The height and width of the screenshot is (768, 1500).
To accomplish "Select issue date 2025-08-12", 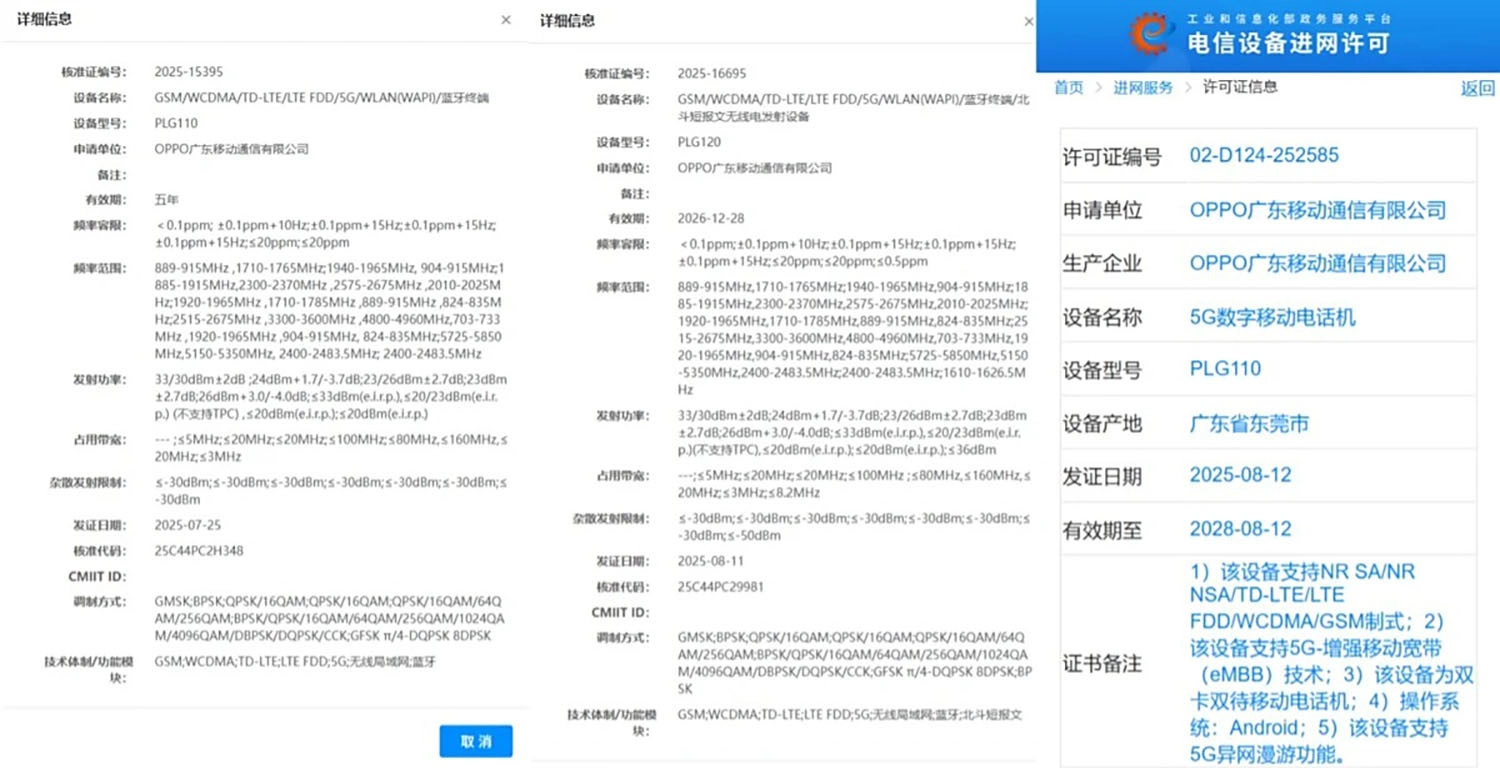I will coord(1240,475).
